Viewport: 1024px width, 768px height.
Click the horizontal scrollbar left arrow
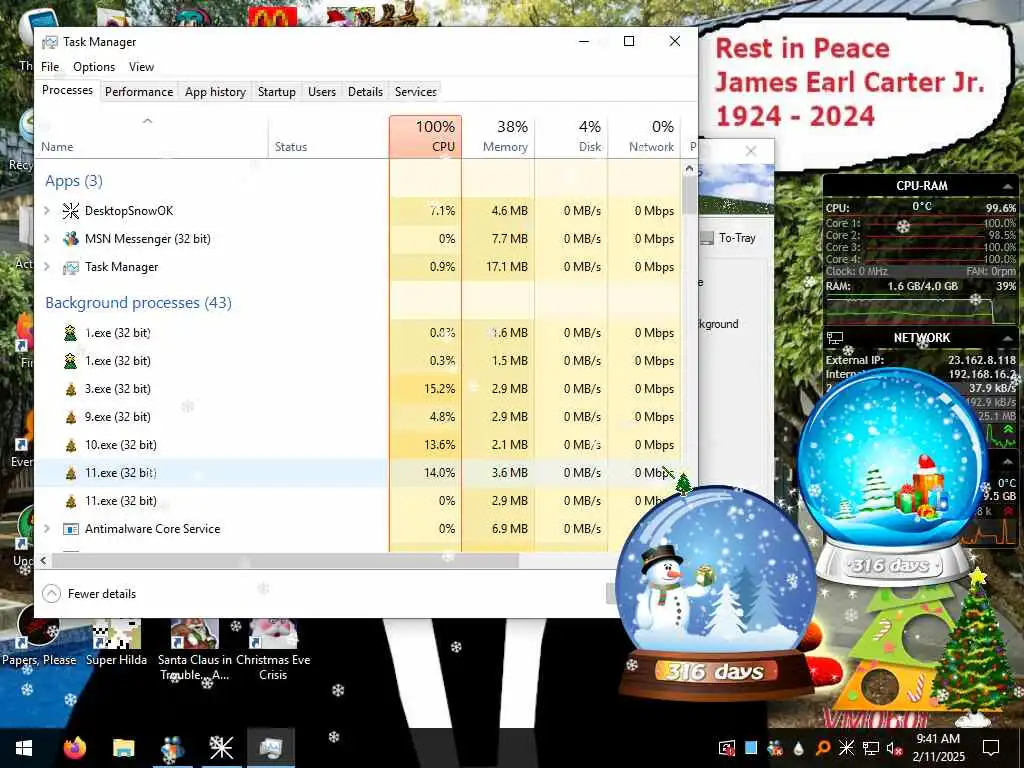point(44,560)
